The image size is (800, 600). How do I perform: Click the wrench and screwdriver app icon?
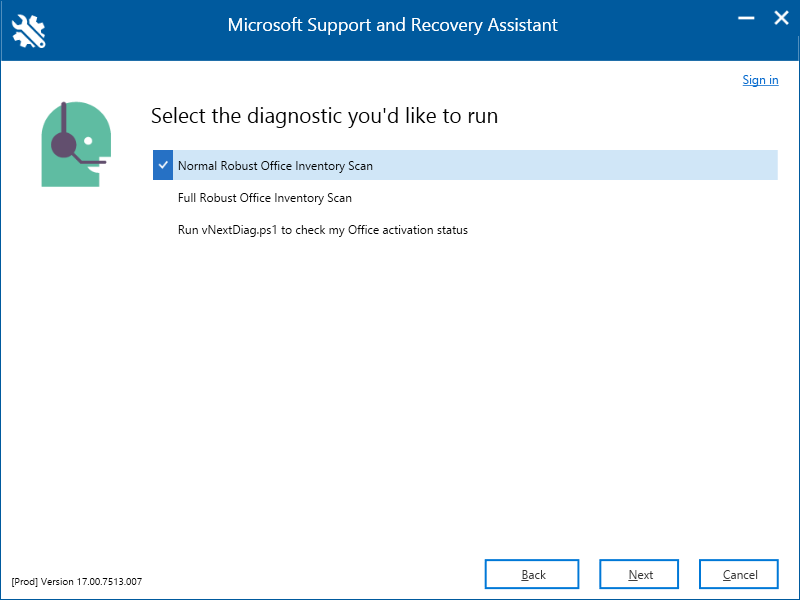29,31
